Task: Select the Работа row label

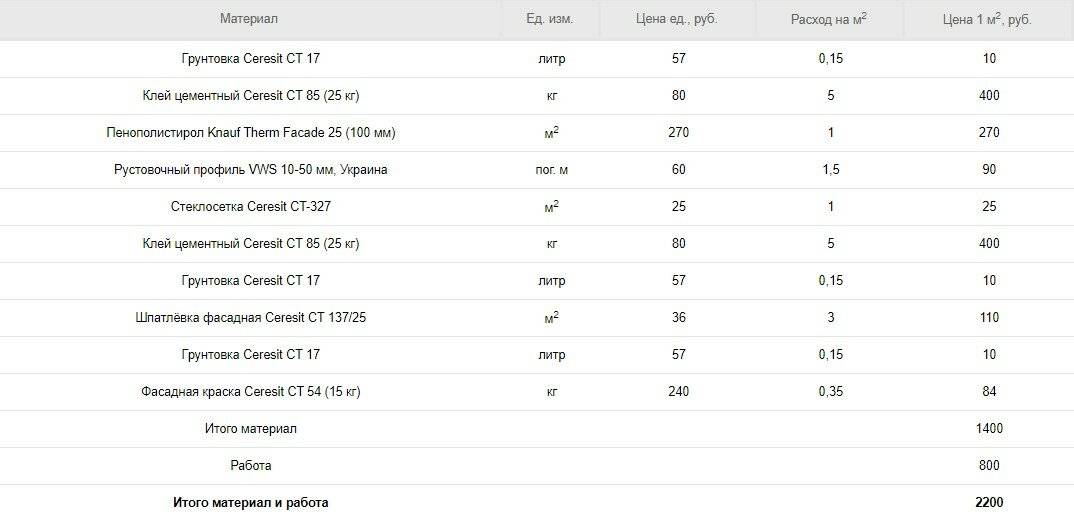Action: coord(250,466)
